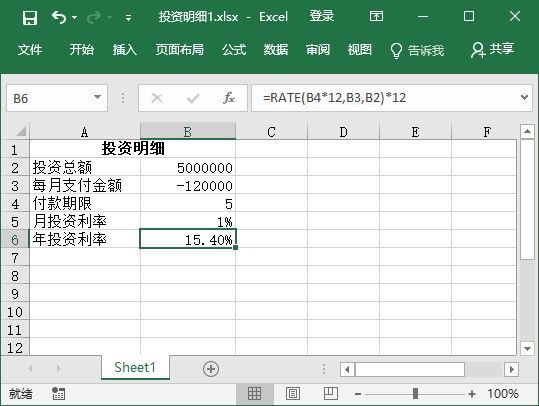539x406 pixels.
Task: Click the vertical scrollbar thumb
Action: coord(527,199)
